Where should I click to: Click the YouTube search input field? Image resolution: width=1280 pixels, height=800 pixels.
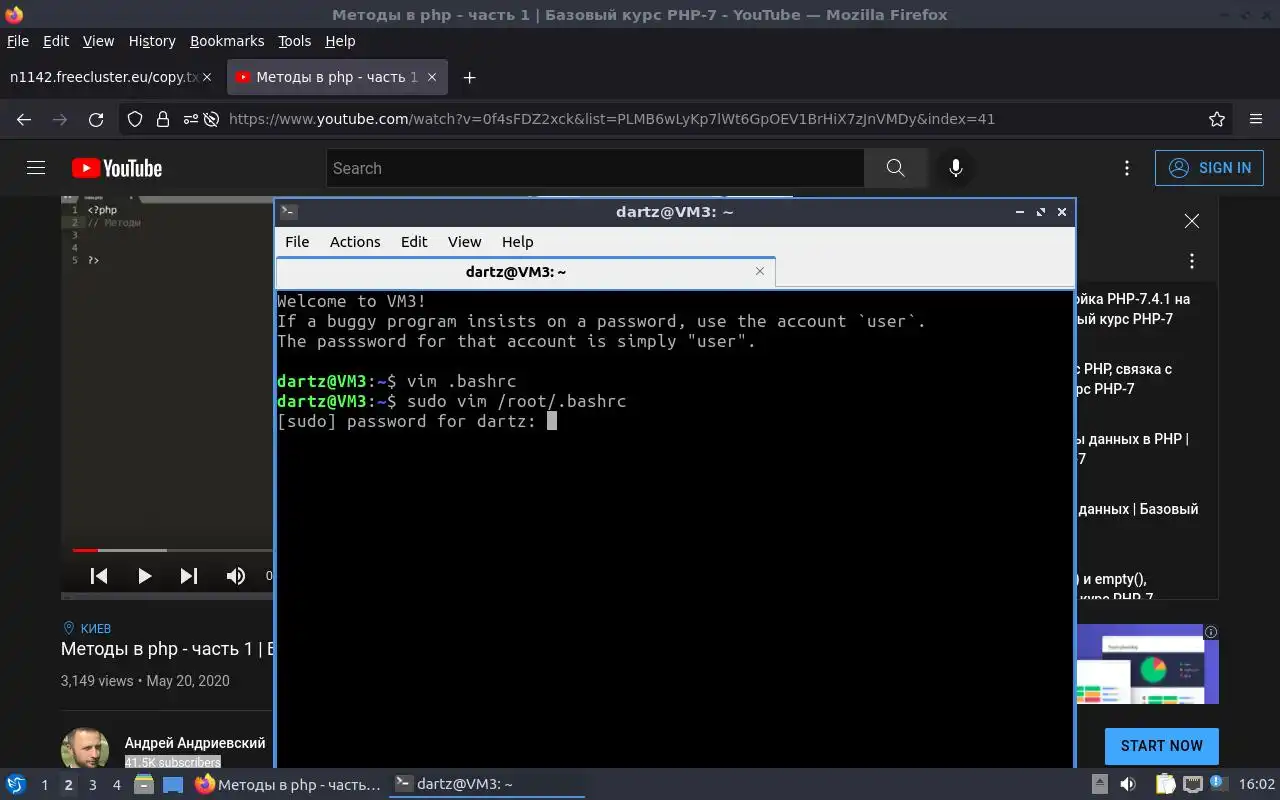coord(595,168)
